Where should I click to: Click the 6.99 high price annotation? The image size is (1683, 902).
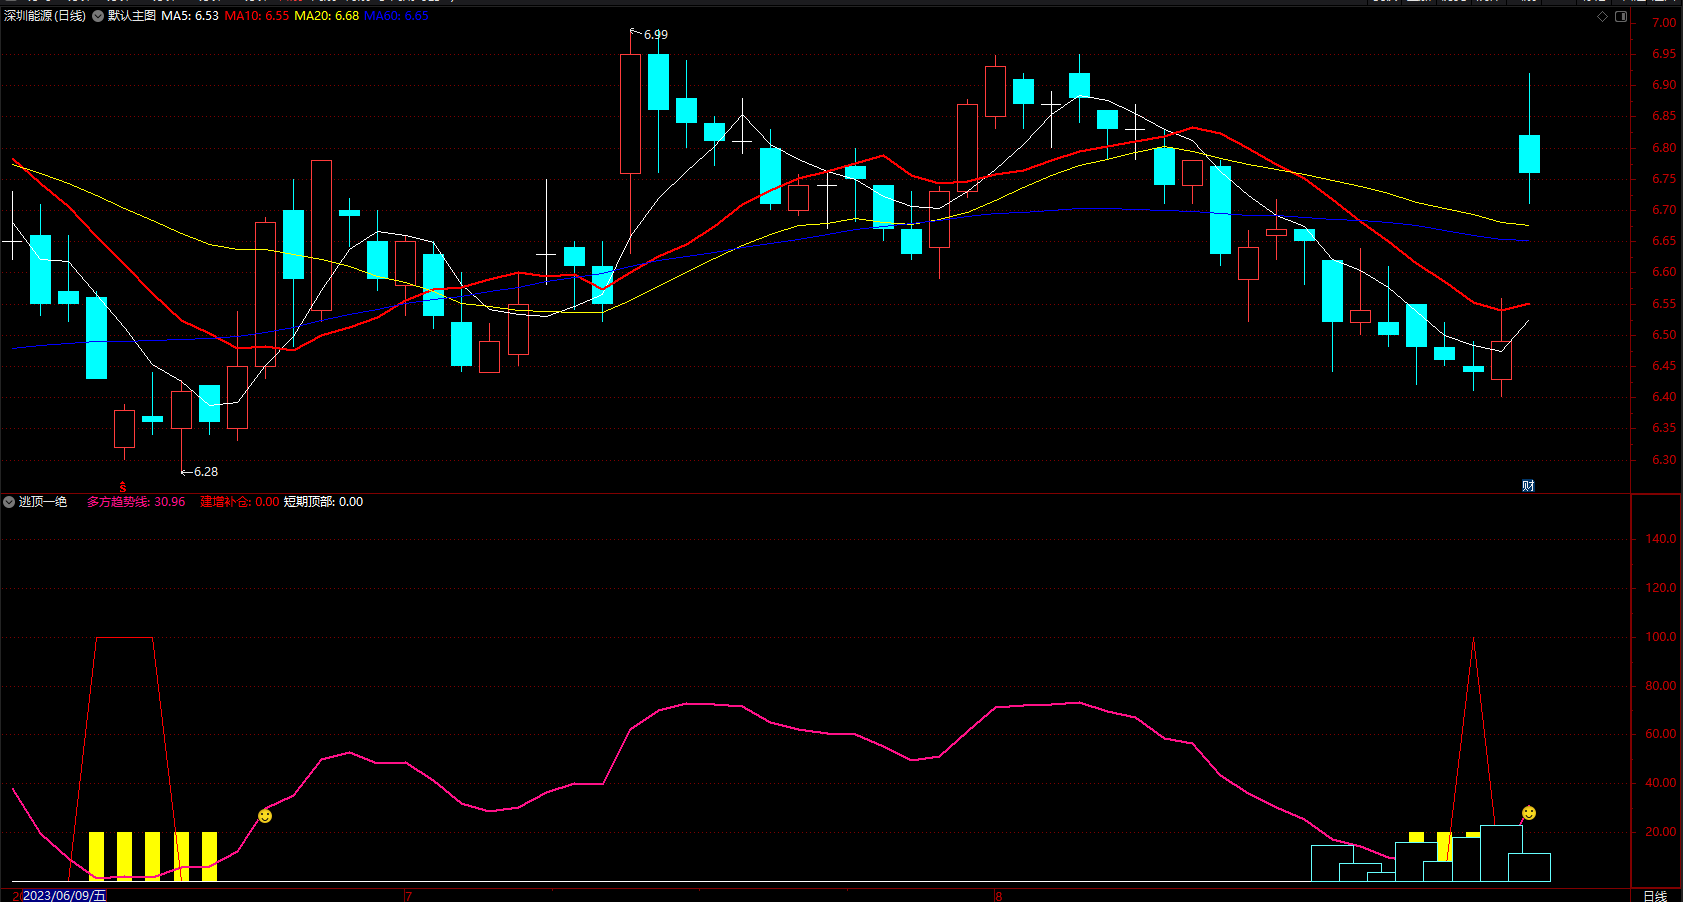click(x=656, y=35)
